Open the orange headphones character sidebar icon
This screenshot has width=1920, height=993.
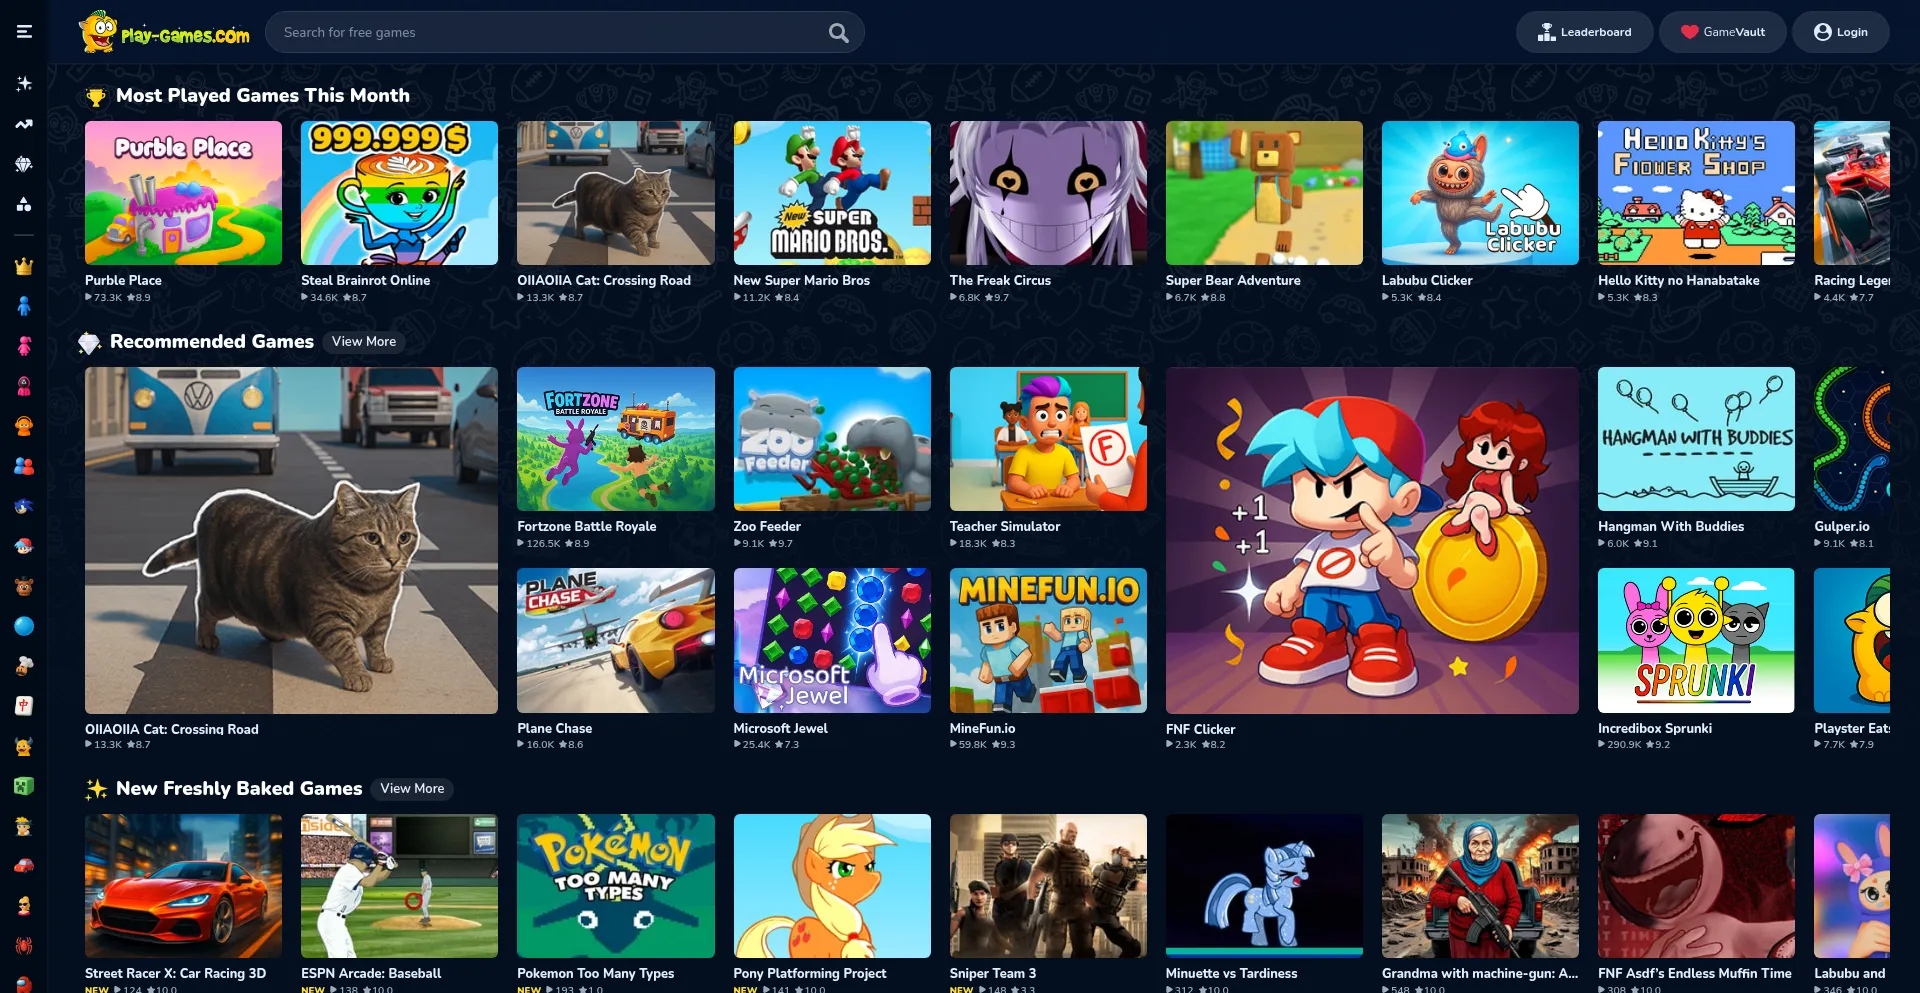pyautogui.click(x=24, y=426)
